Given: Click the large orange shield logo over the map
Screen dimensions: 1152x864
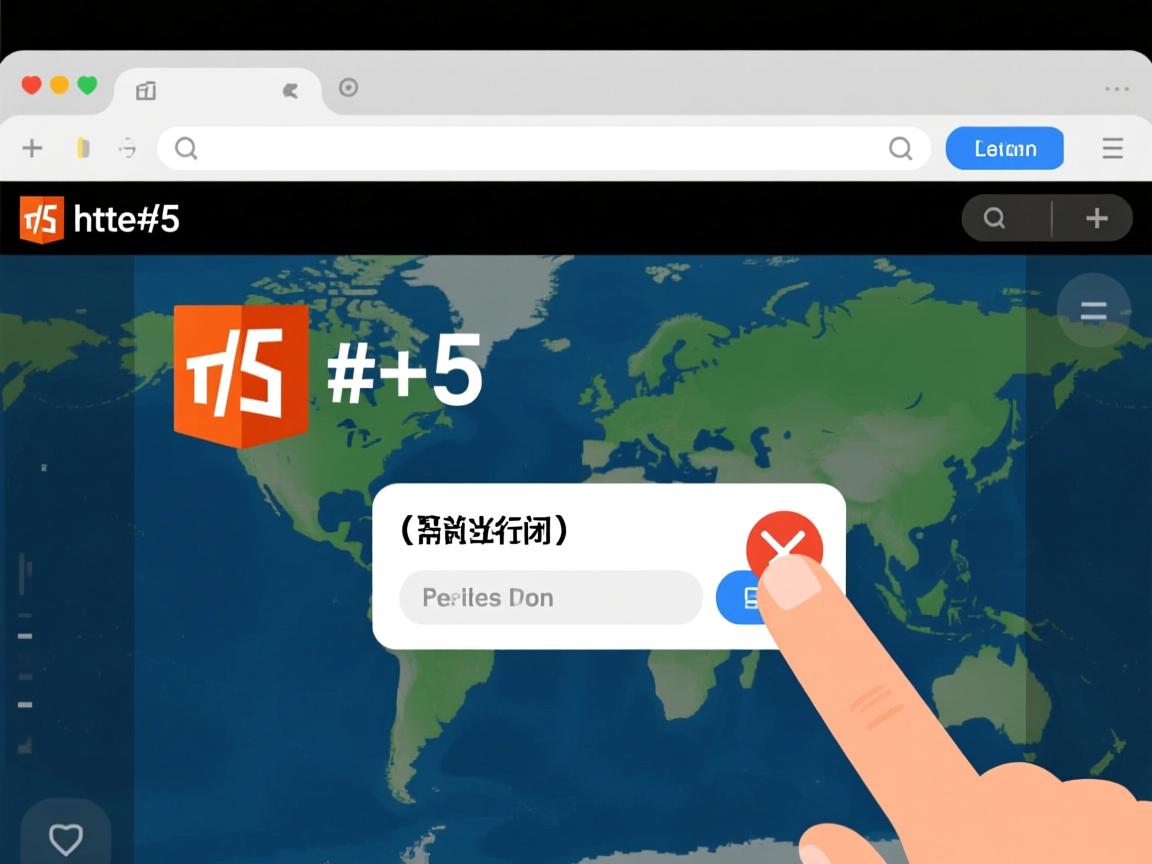Looking at the screenshot, I should click(x=241, y=375).
